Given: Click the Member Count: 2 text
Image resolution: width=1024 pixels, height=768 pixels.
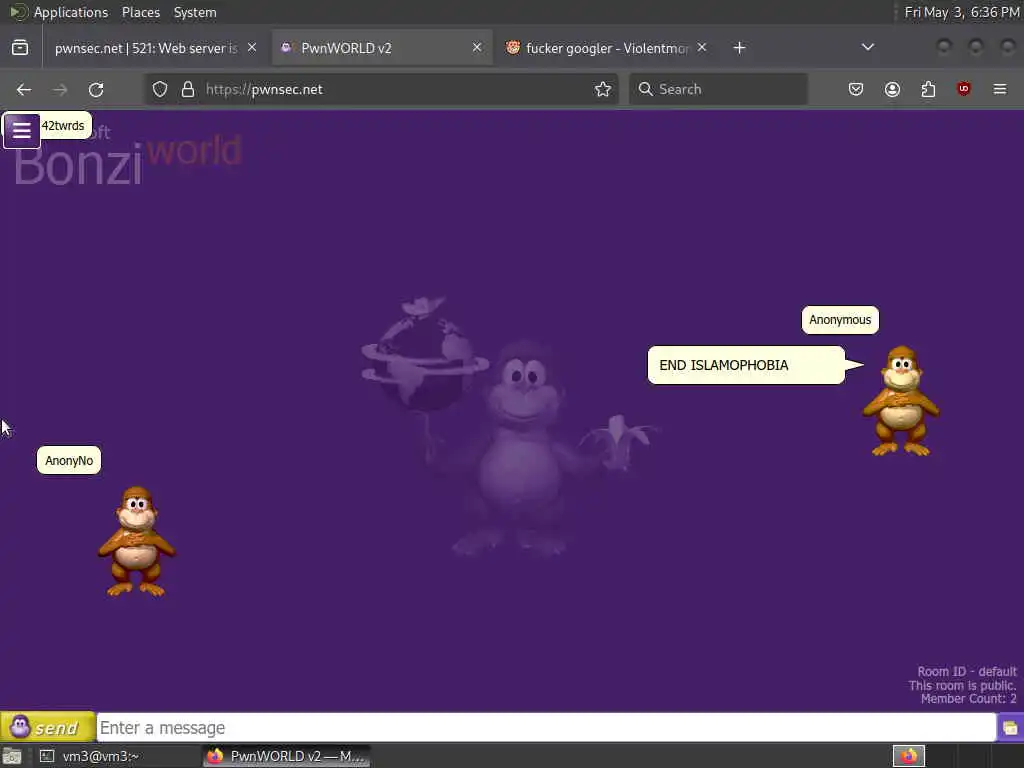Looking at the screenshot, I should [x=968, y=699].
